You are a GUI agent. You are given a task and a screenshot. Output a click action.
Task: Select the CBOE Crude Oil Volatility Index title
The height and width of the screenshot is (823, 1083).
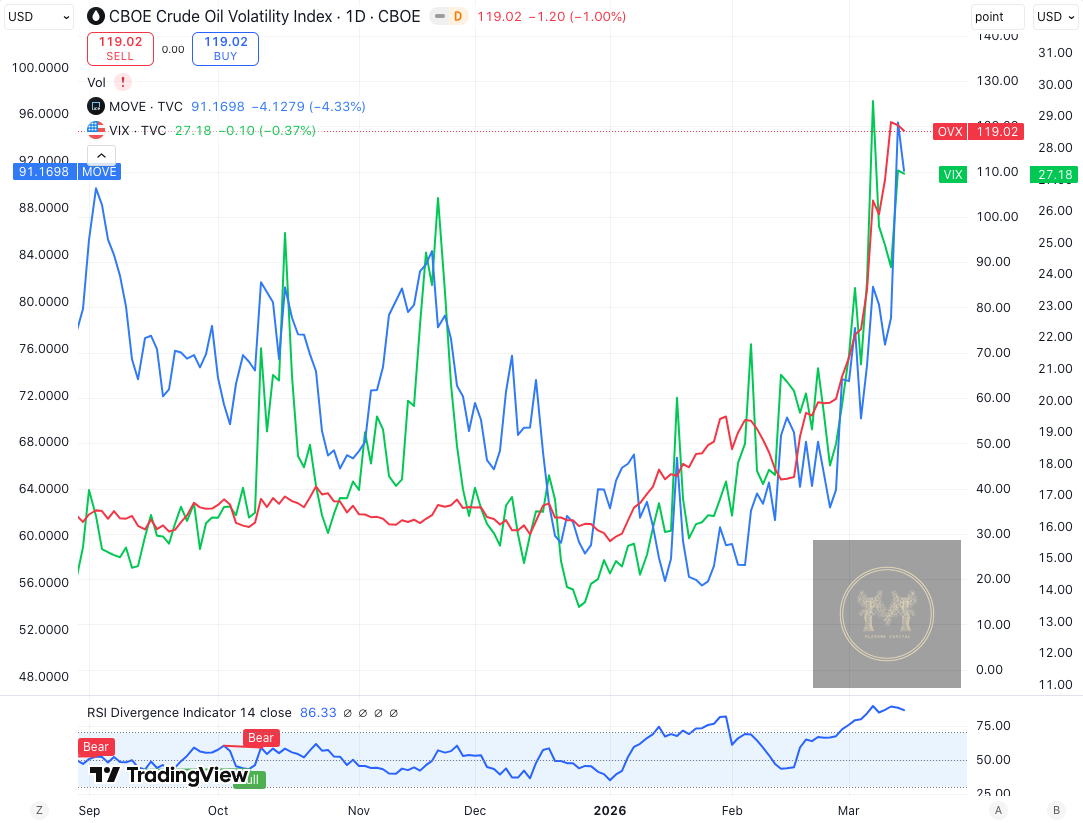(265, 16)
